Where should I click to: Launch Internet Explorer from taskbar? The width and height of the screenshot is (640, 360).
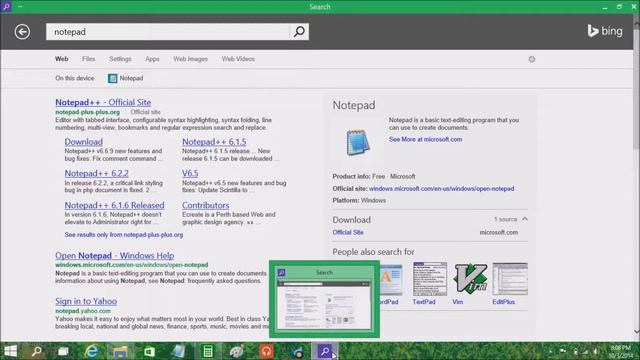(x=92, y=351)
